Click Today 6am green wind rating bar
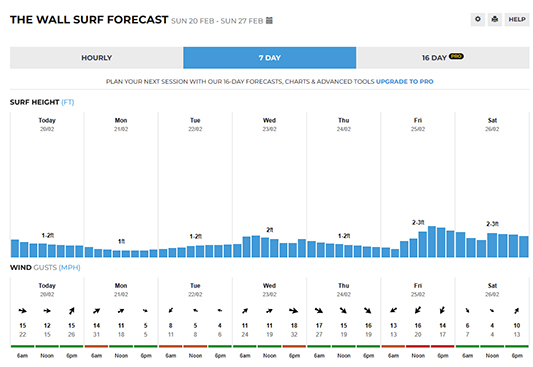The height and width of the screenshot is (367, 533). pos(22,346)
